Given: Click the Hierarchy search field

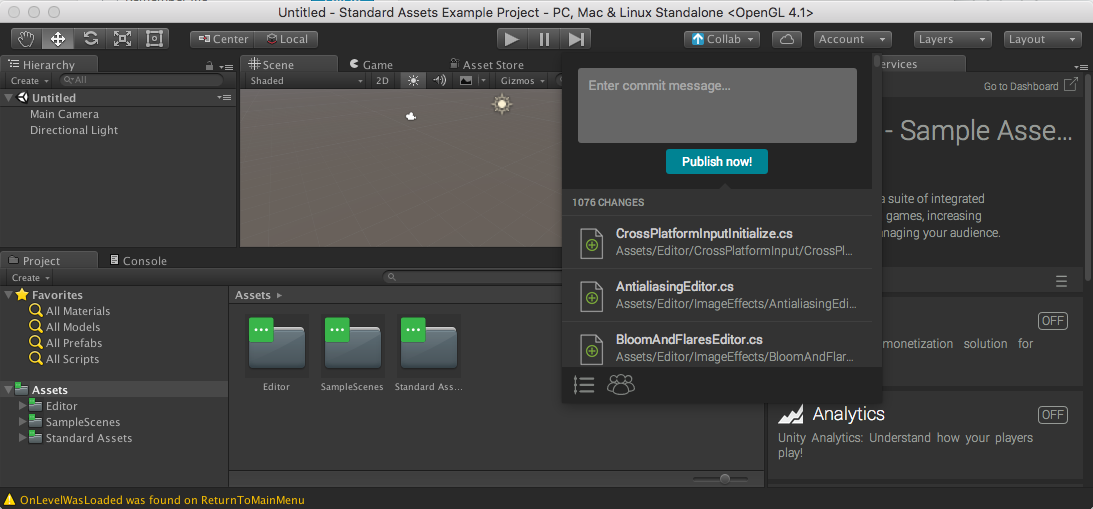Looking at the screenshot, I should coord(142,81).
